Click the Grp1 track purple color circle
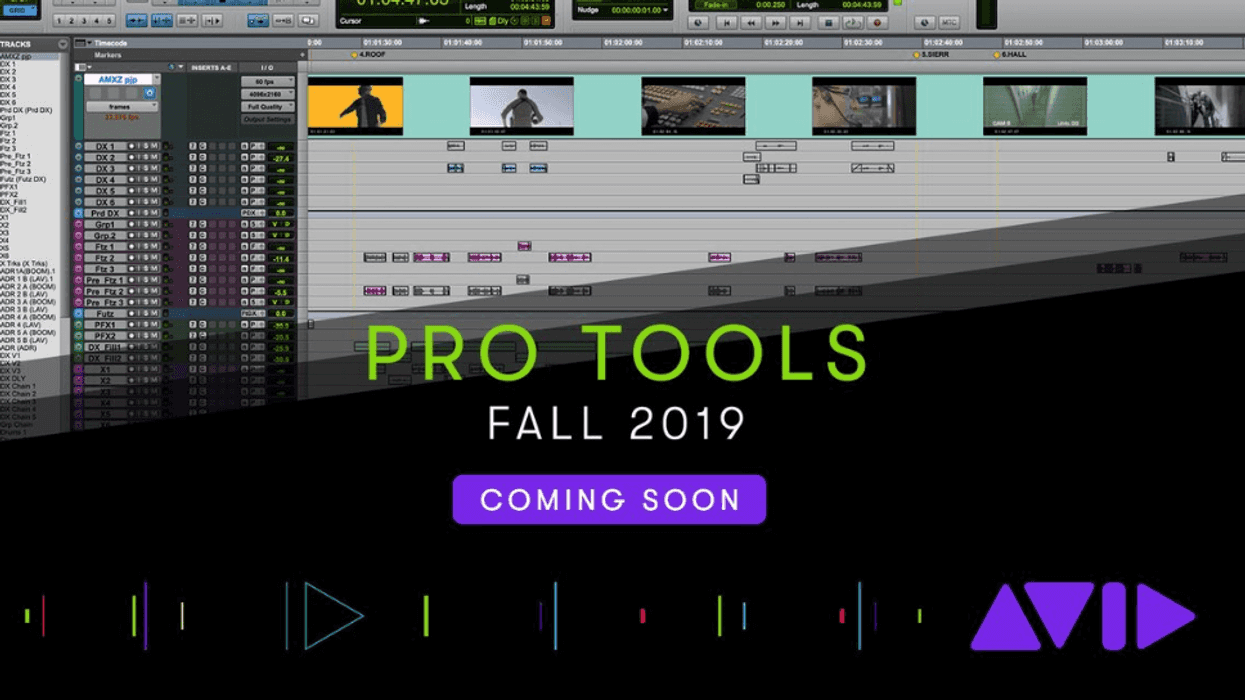1245x700 pixels. [79, 225]
